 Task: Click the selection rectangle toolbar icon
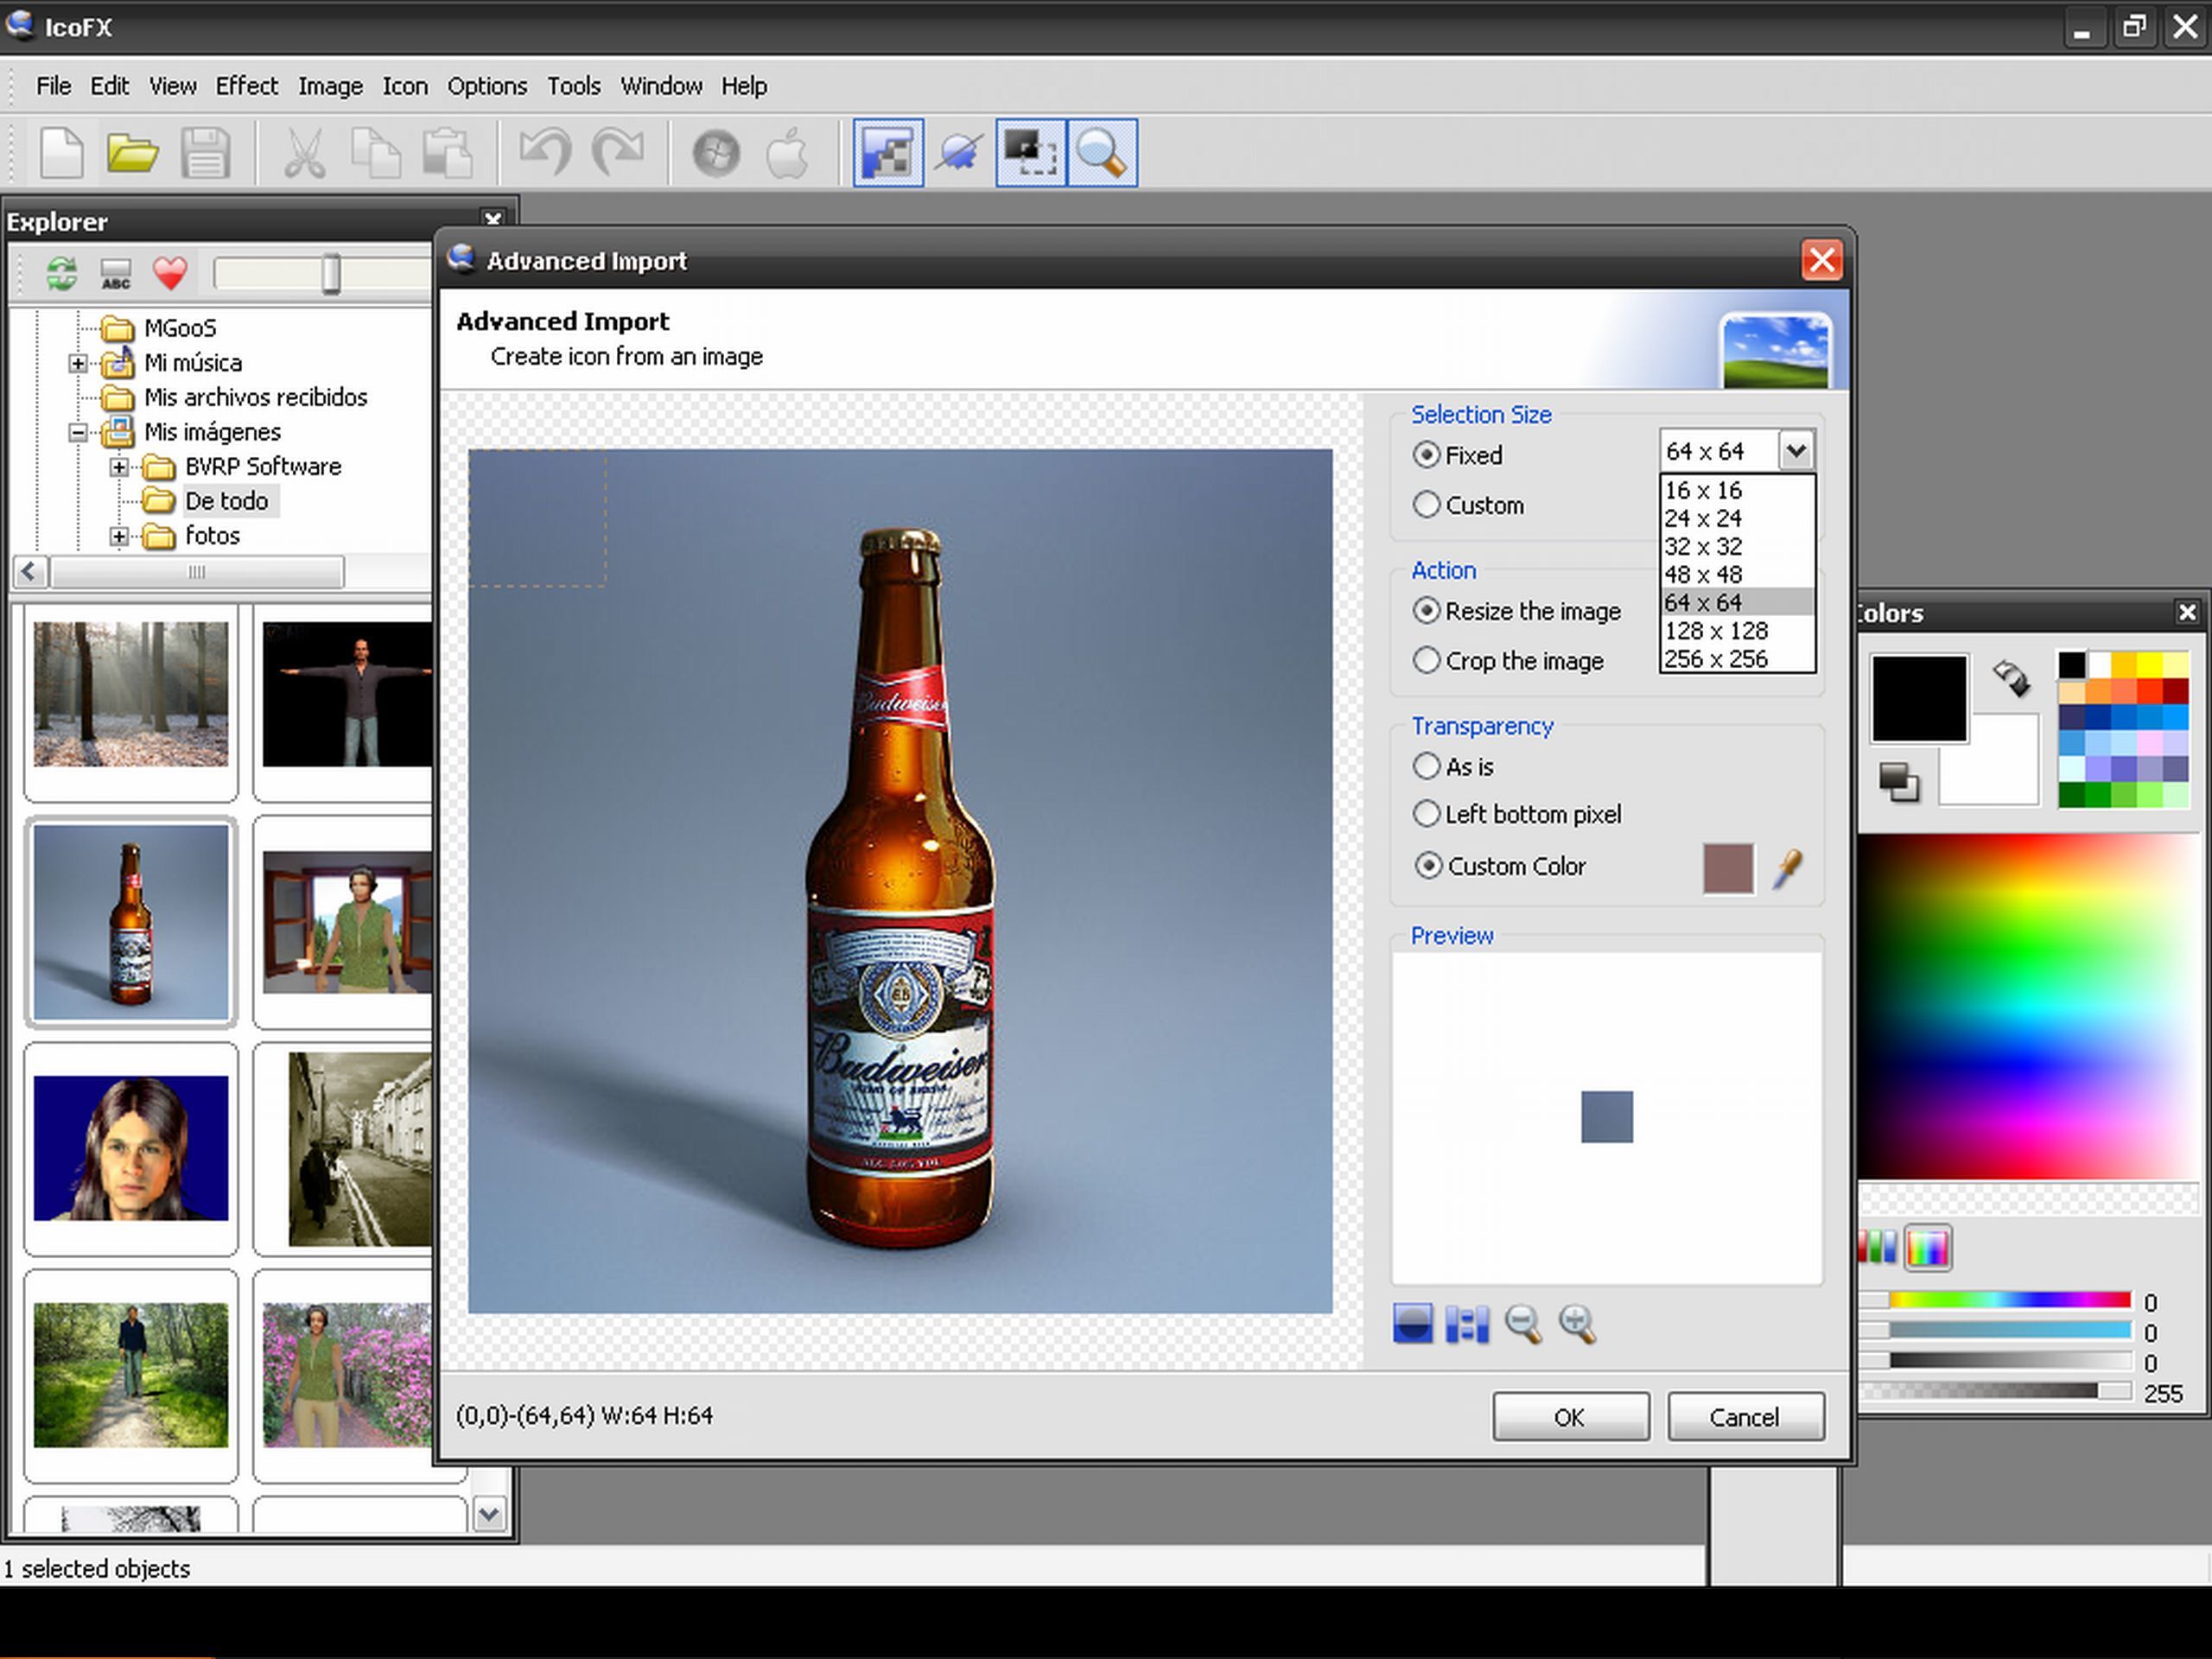point(1031,153)
